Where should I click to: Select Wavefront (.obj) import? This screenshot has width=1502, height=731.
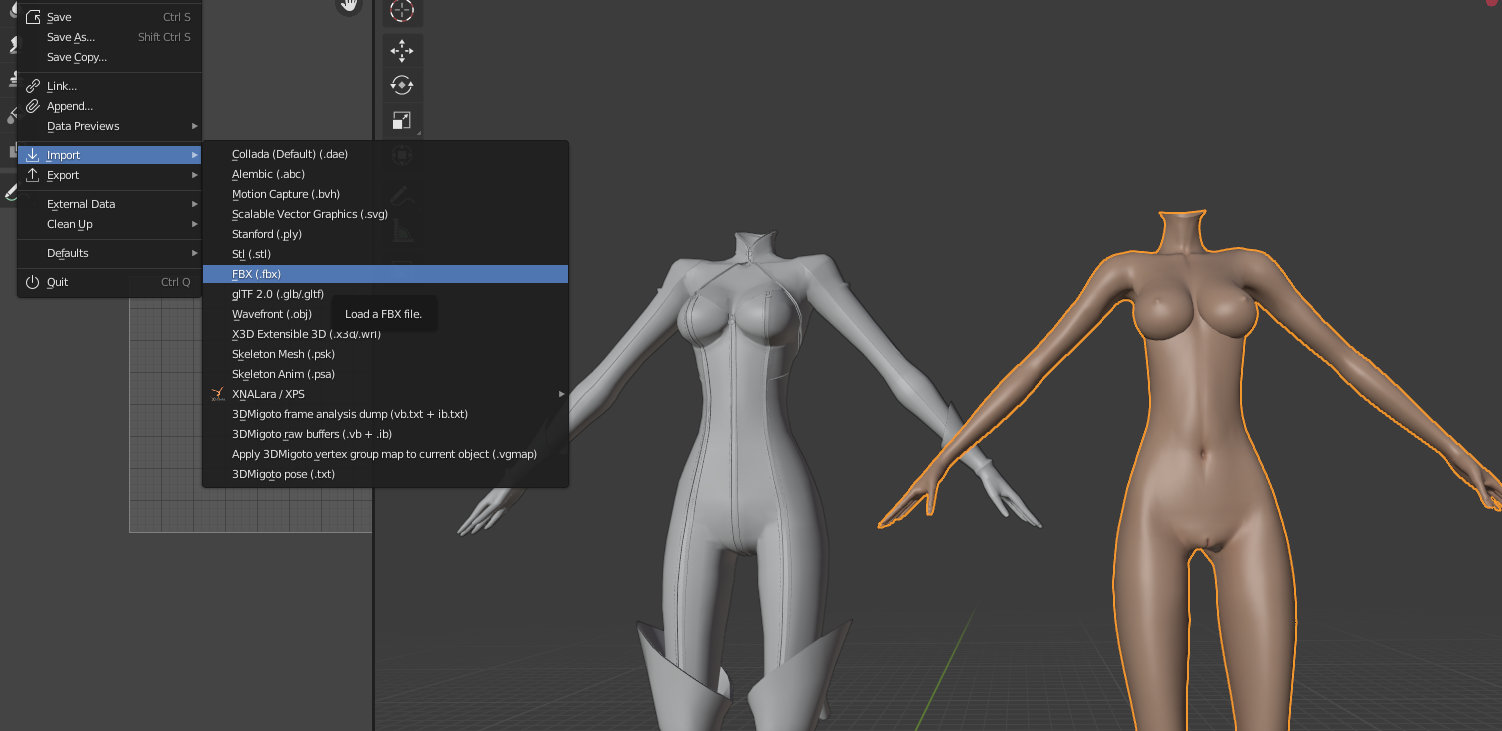click(385, 314)
